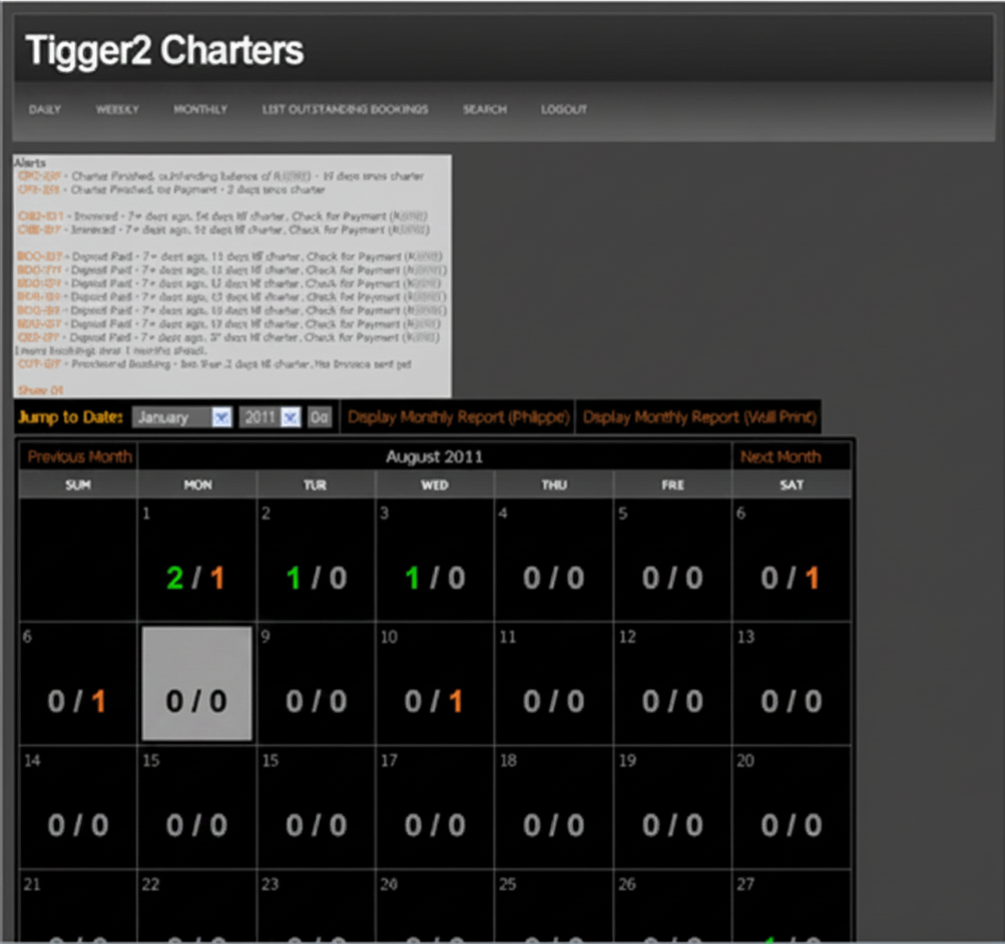Select the August 21 day cell
Screen dimensions: 1005x944
(78, 907)
